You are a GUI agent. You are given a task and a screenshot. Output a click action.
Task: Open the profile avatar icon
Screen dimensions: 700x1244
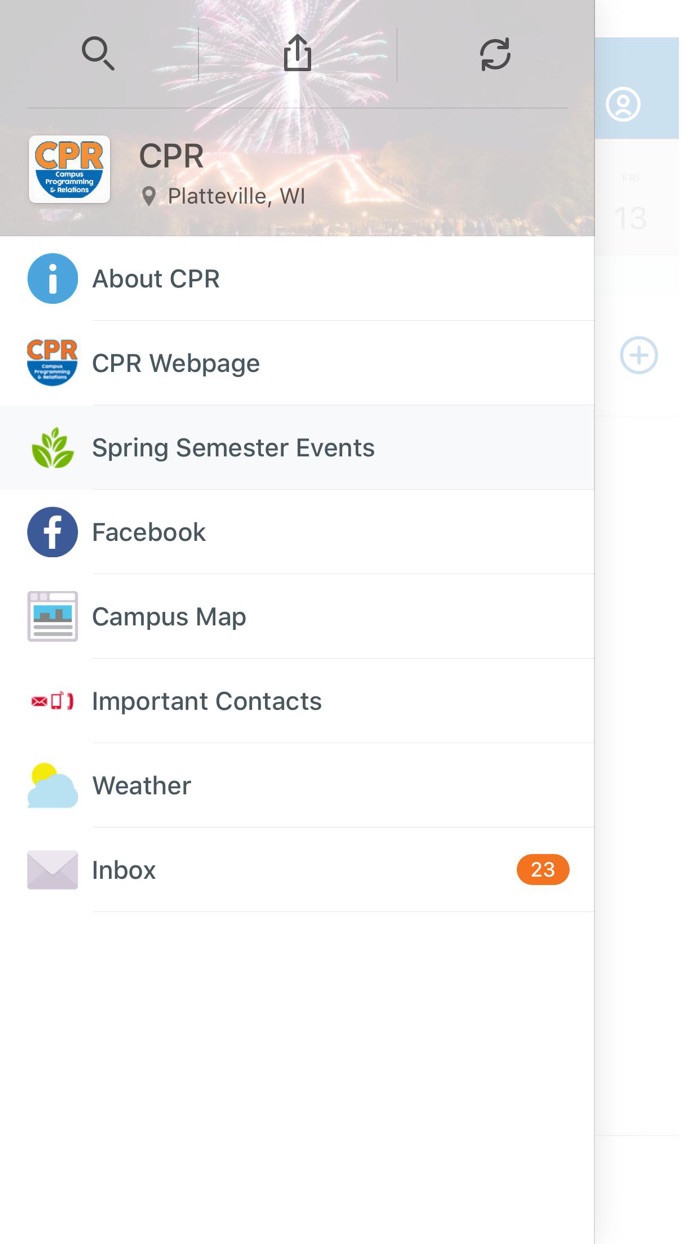pos(623,104)
